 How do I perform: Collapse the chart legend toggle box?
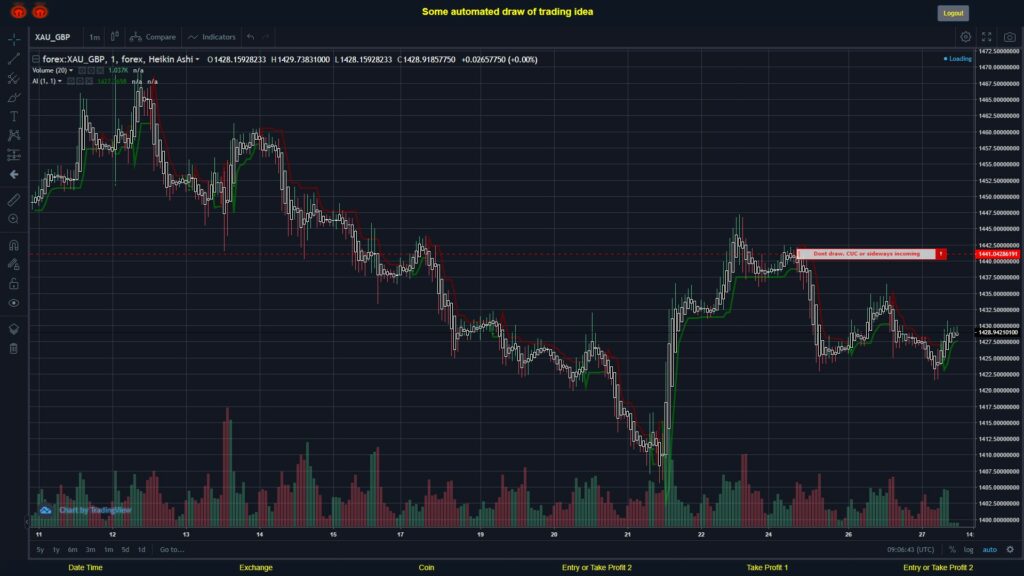coord(36,59)
